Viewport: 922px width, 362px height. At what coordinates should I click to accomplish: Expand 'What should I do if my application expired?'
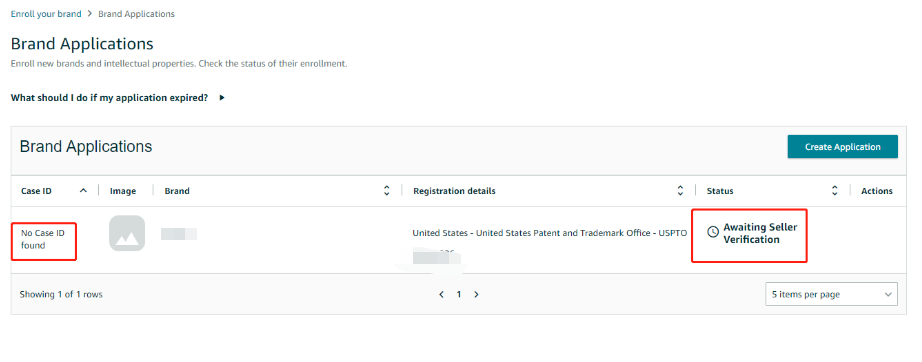click(x=118, y=98)
